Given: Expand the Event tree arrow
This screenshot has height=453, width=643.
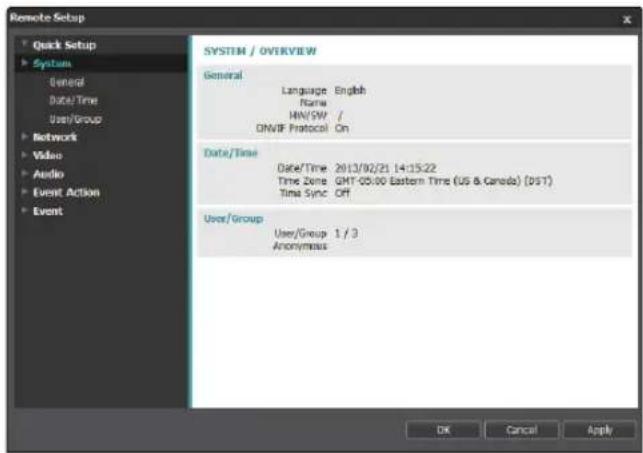Looking at the screenshot, I should pyautogui.click(x=24, y=210).
